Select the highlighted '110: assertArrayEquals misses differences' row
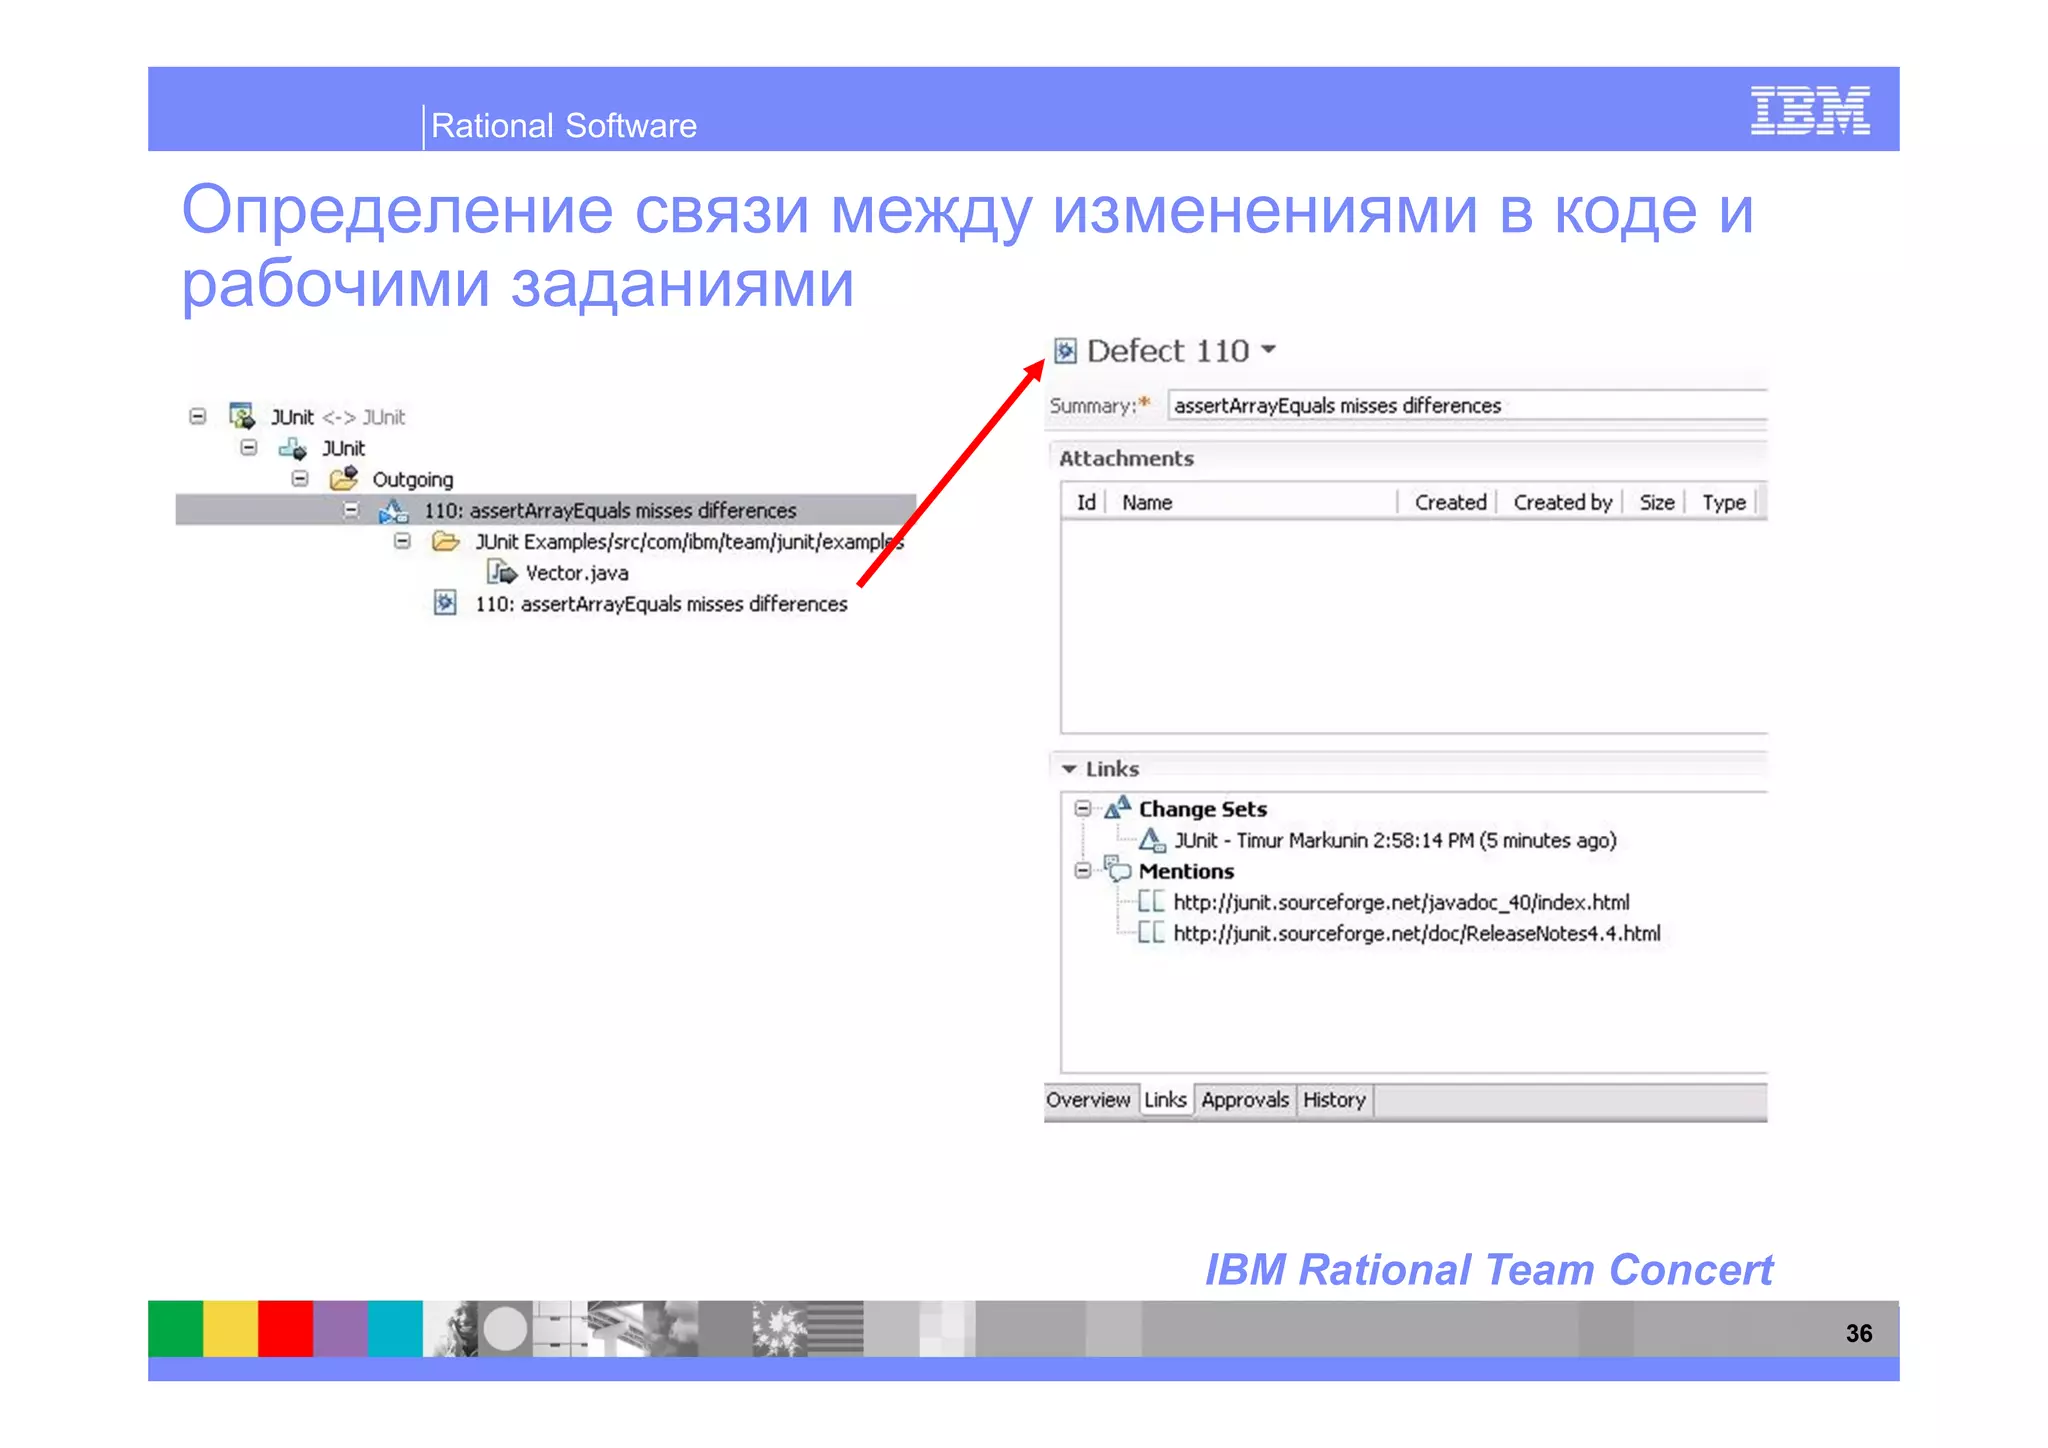 click(546, 510)
